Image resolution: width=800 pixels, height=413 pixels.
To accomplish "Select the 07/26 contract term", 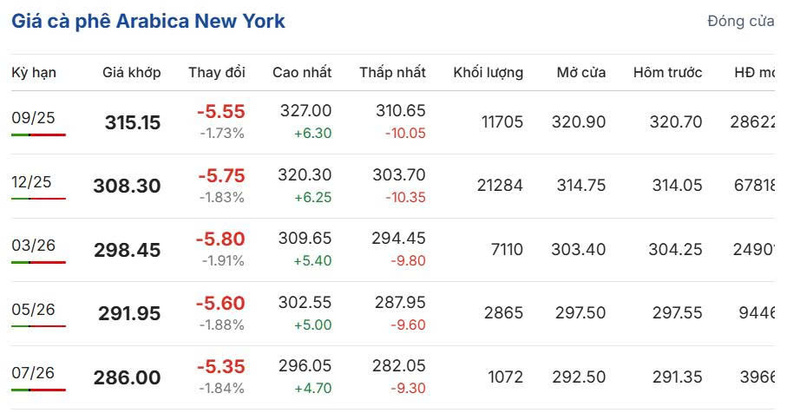I will [33, 374].
